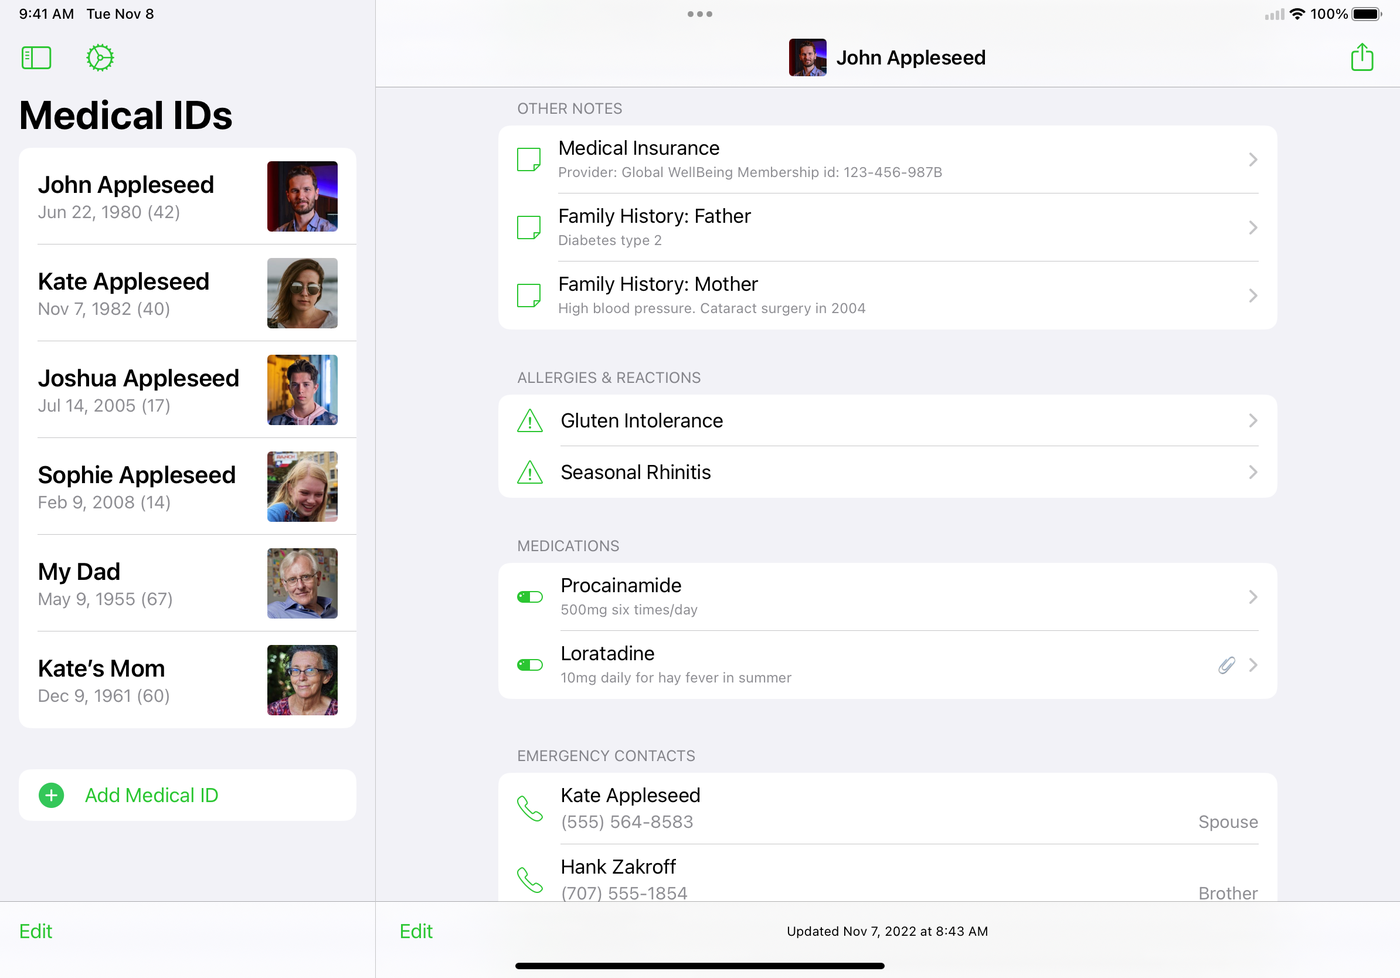Click the green plus Add Medical ID icon

51,795
